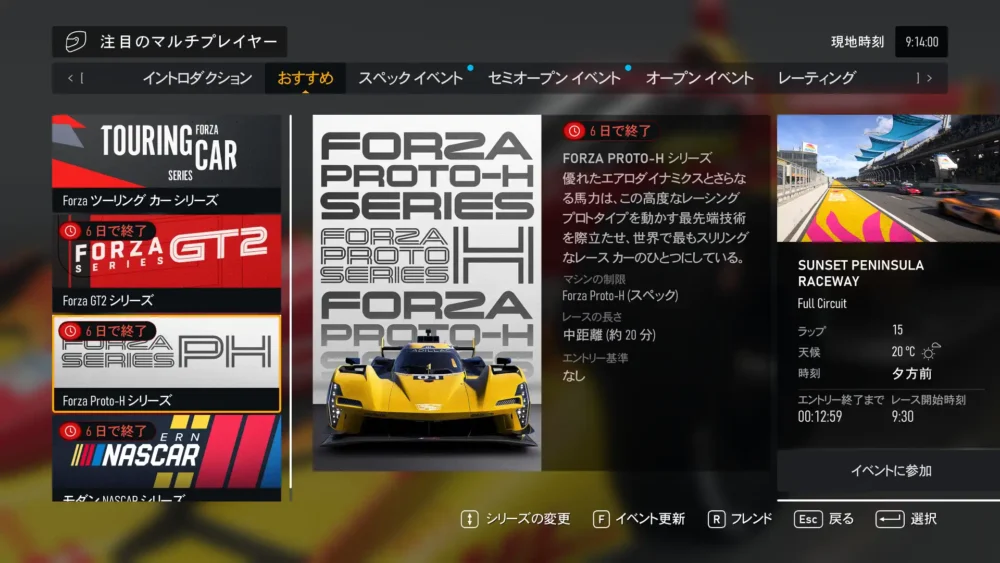Go to the オープン イベント tab
This screenshot has height=563, width=1000.
700,78
